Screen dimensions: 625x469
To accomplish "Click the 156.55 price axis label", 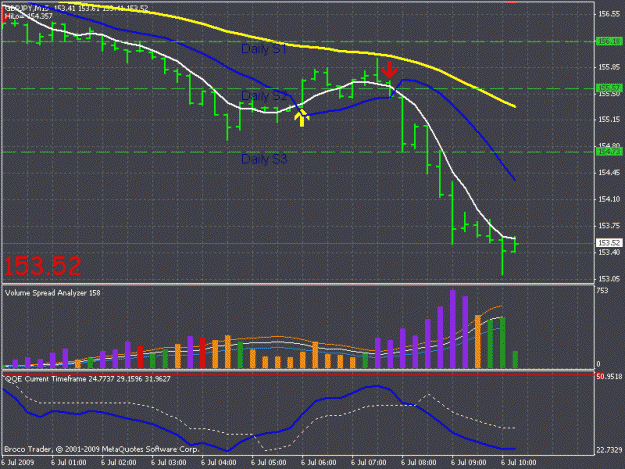I will [609, 14].
